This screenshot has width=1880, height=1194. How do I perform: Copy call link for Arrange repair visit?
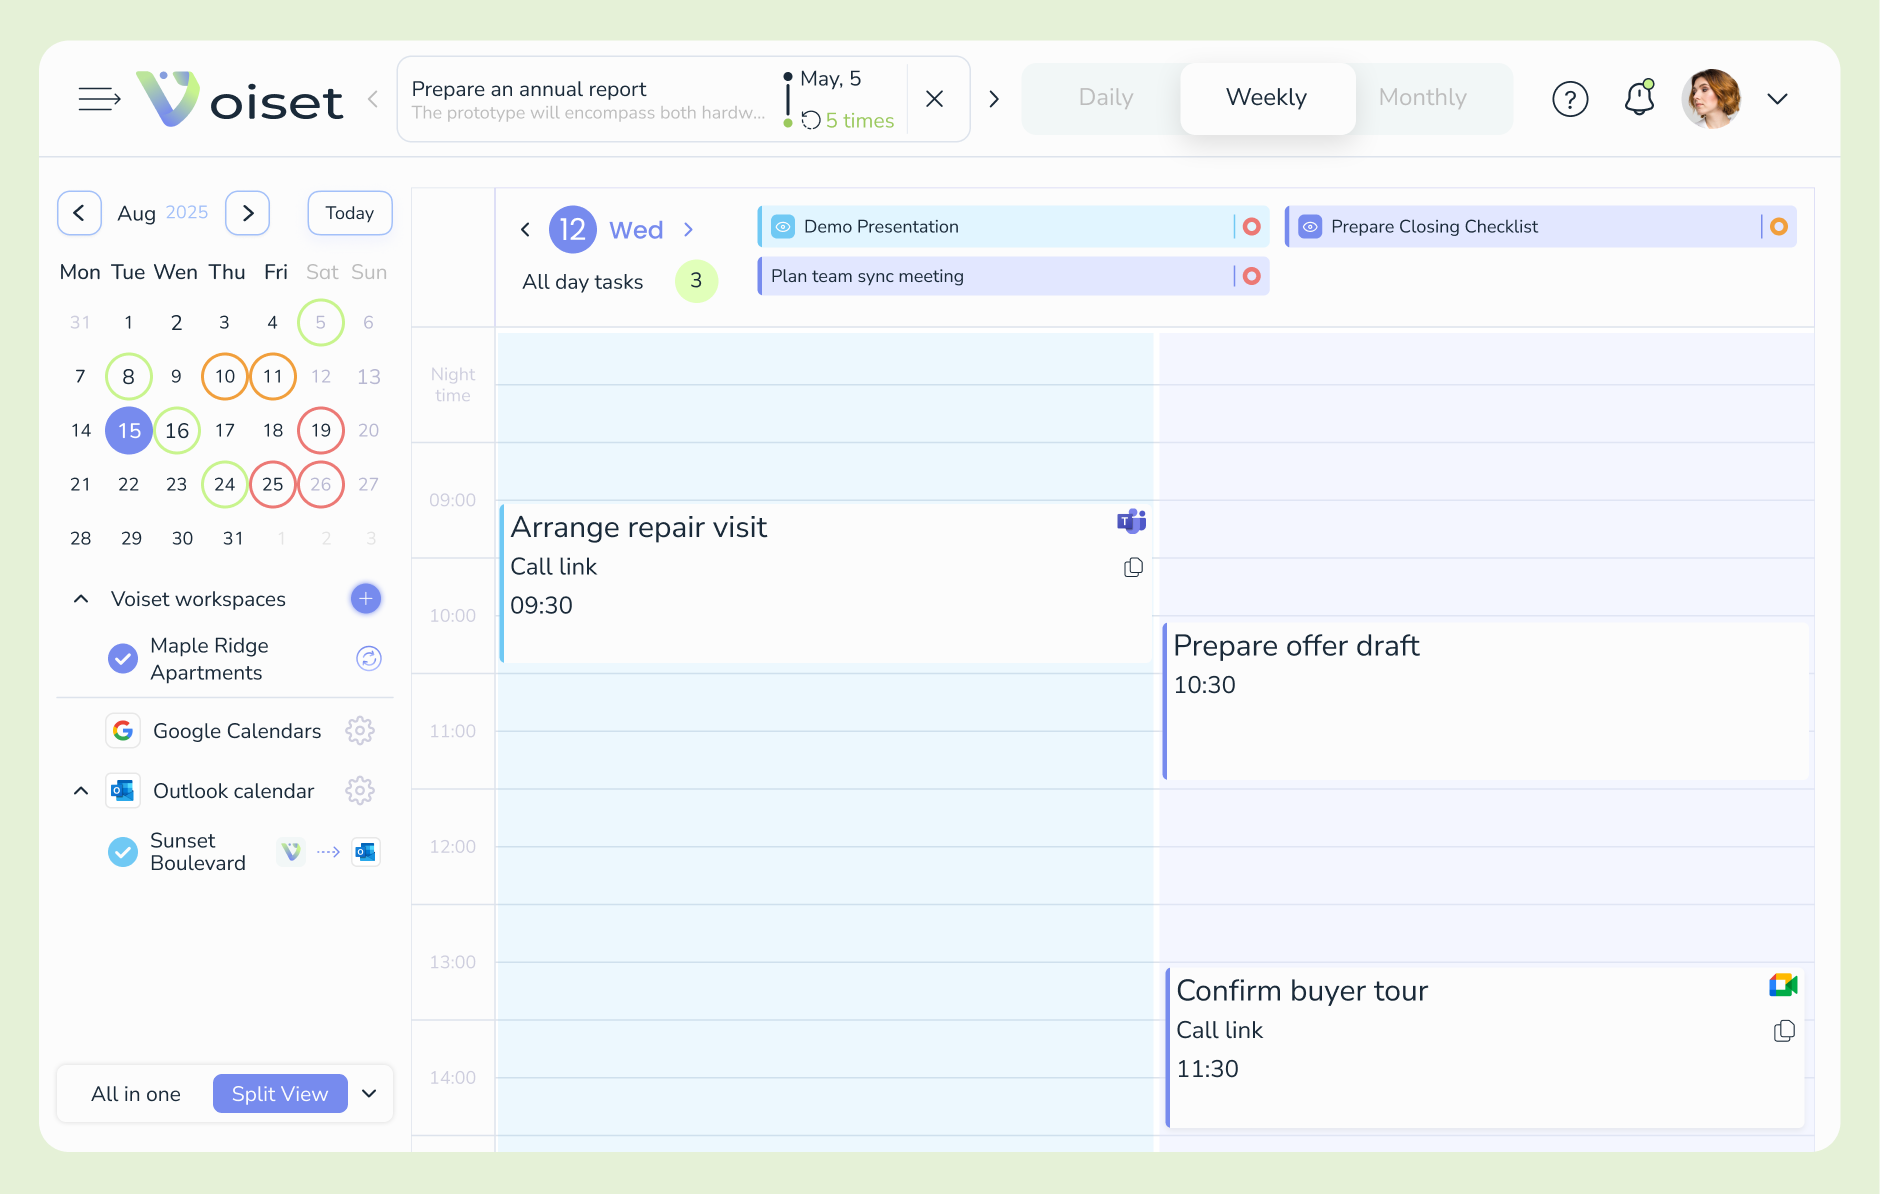1133,568
